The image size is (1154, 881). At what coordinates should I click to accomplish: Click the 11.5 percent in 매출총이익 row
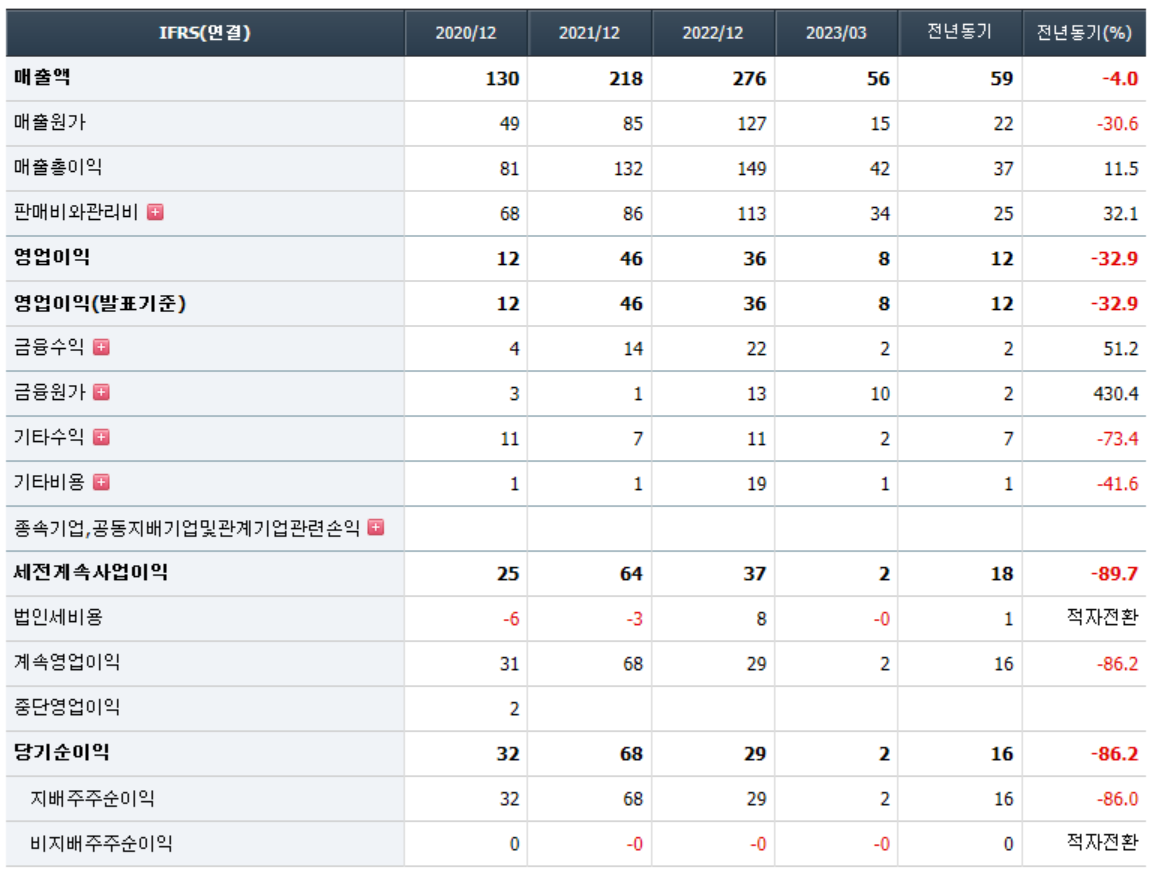pyautogui.click(x=1121, y=169)
